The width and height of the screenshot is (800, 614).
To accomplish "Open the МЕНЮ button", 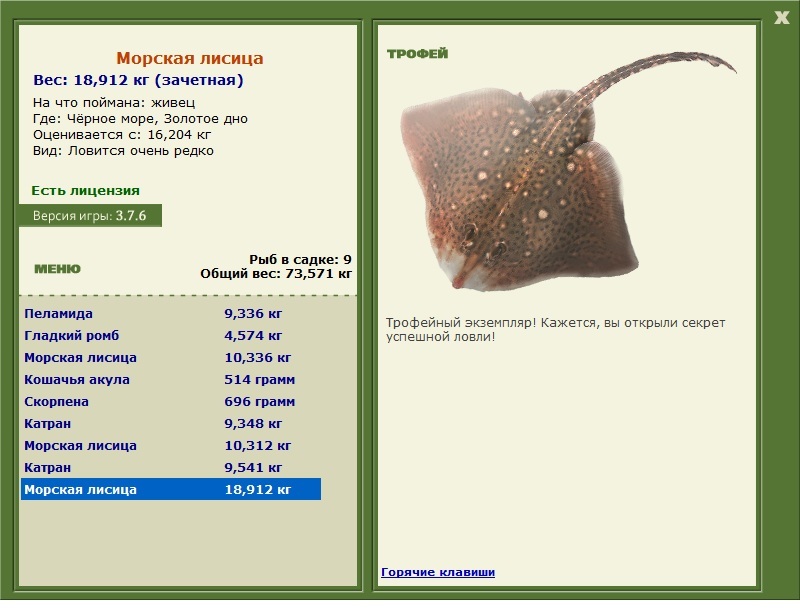I will pos(57,269).
